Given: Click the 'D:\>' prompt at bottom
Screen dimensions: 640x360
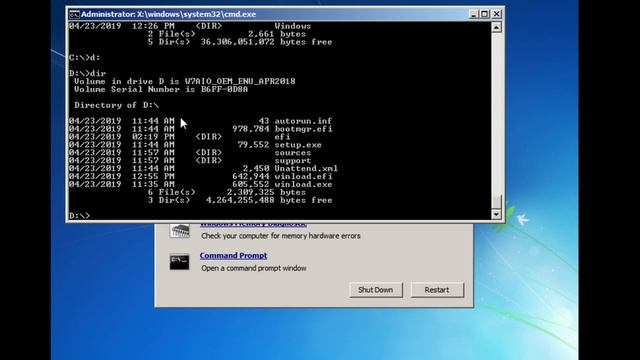Looking at the screenshot, I should (79, 216).
